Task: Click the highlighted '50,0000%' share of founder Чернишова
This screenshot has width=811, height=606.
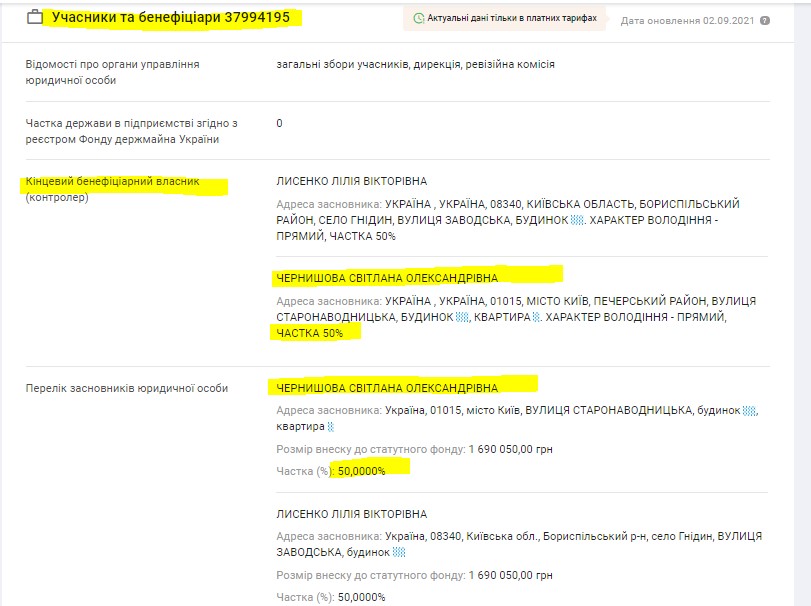Action: pos(361,471)
